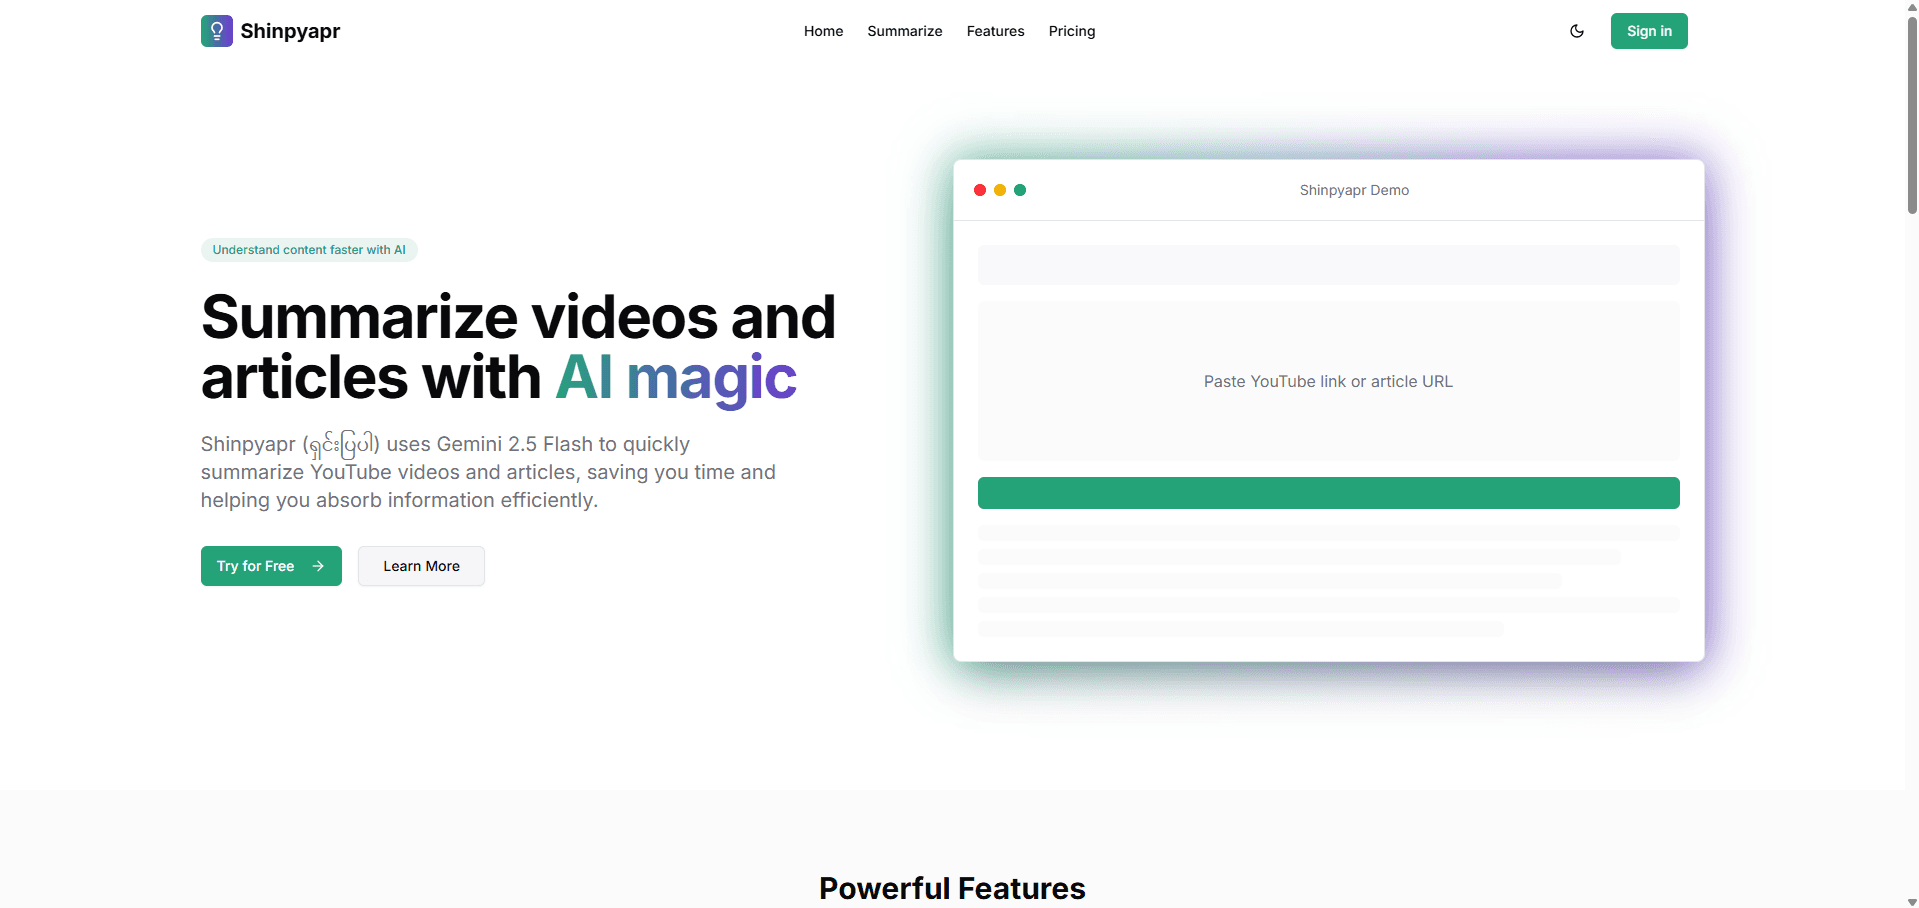Click the empty gray bar atop the demo
Image resolution: width=1919 pixels, height=908 pixels.
pyautogui.click(x=1328, y=265)
